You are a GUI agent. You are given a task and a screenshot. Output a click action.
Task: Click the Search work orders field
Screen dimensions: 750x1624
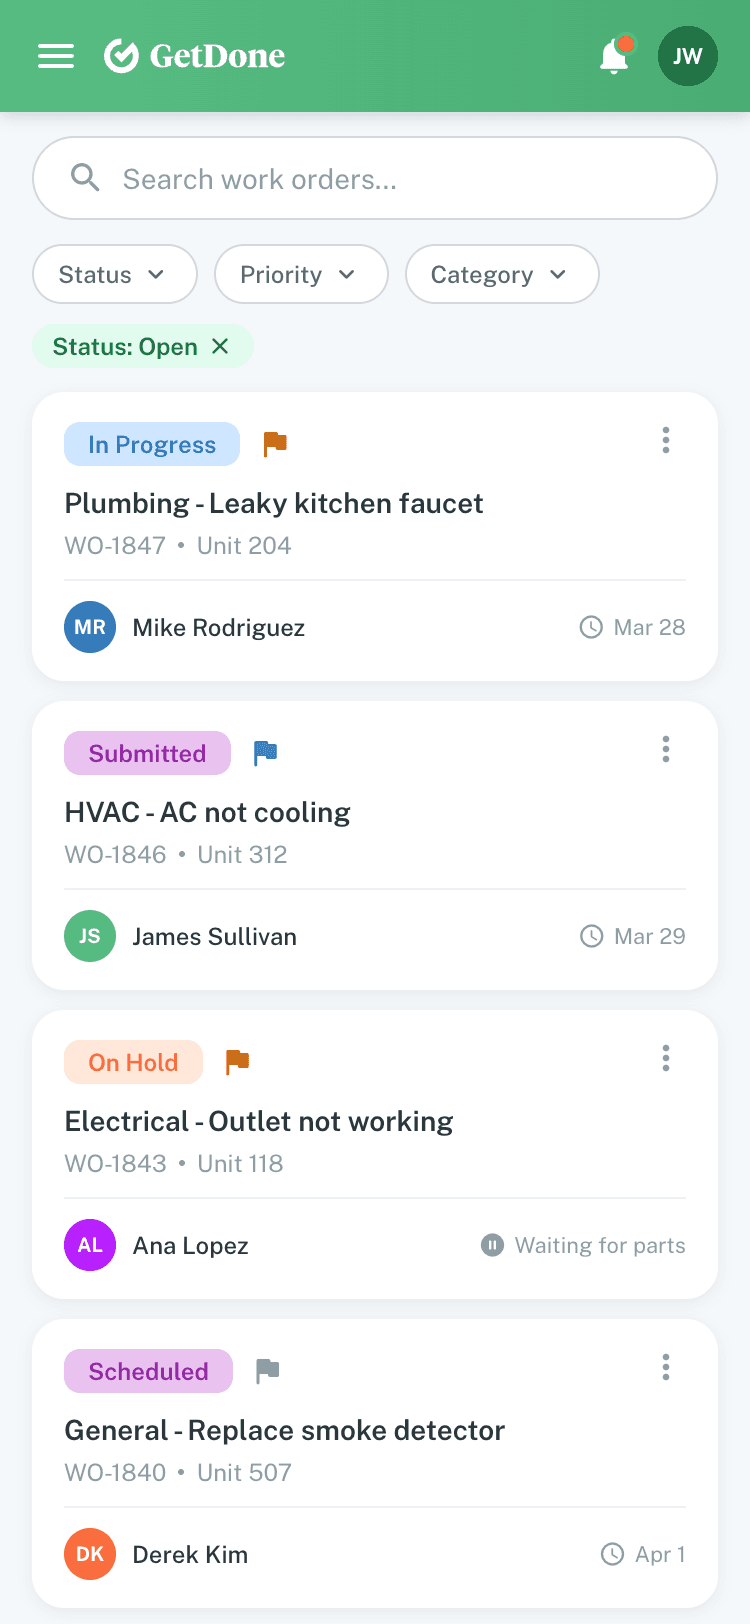point(374,177)
